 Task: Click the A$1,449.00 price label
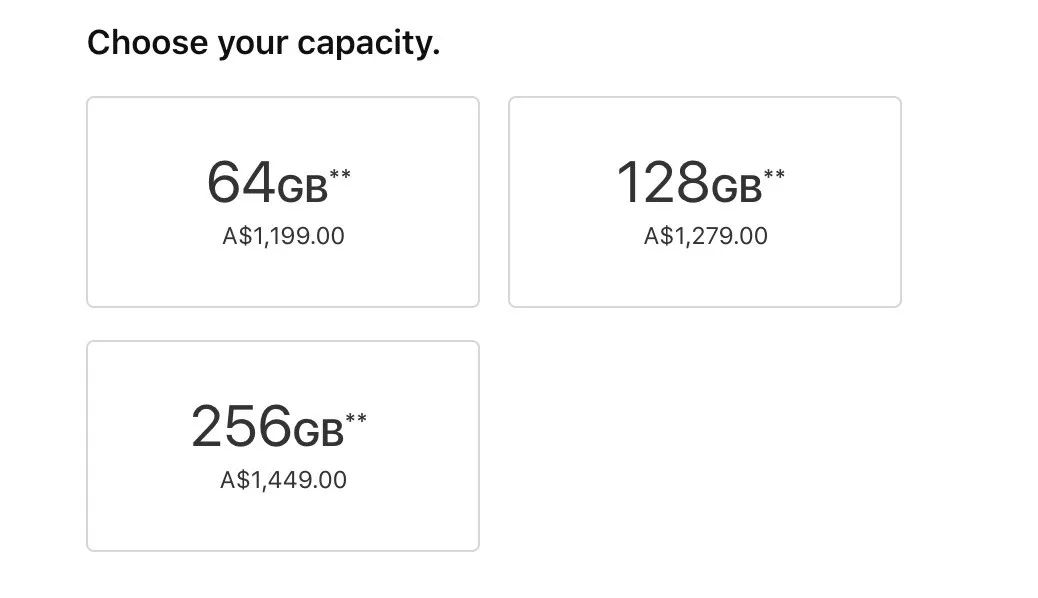pos(283,480)
